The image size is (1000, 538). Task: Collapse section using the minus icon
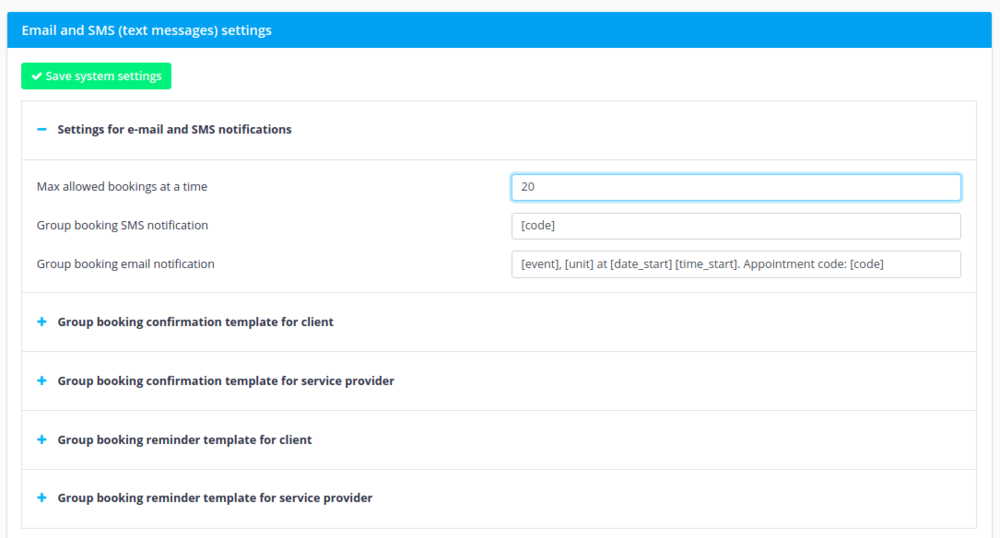coord(42,129)
